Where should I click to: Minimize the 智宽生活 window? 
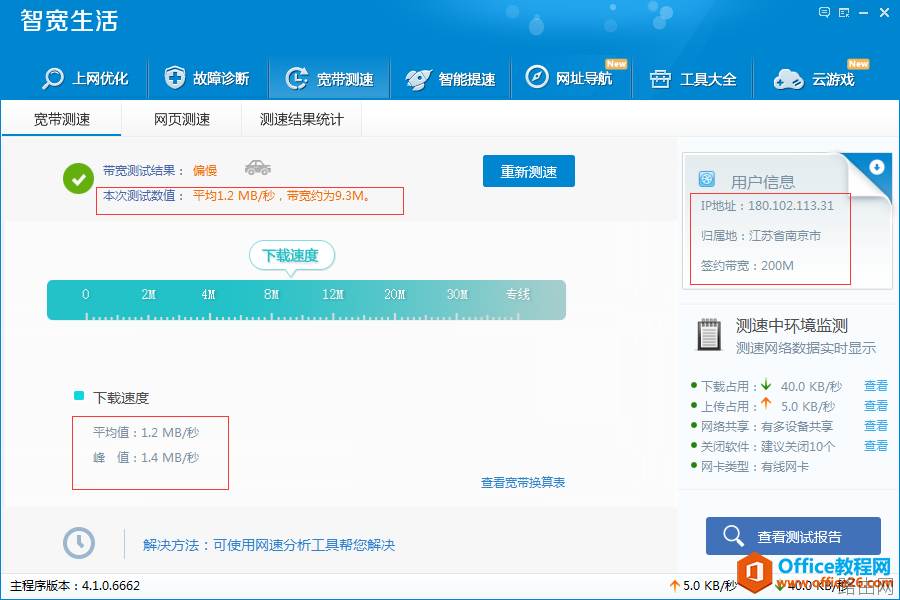(x=863, y=13)
